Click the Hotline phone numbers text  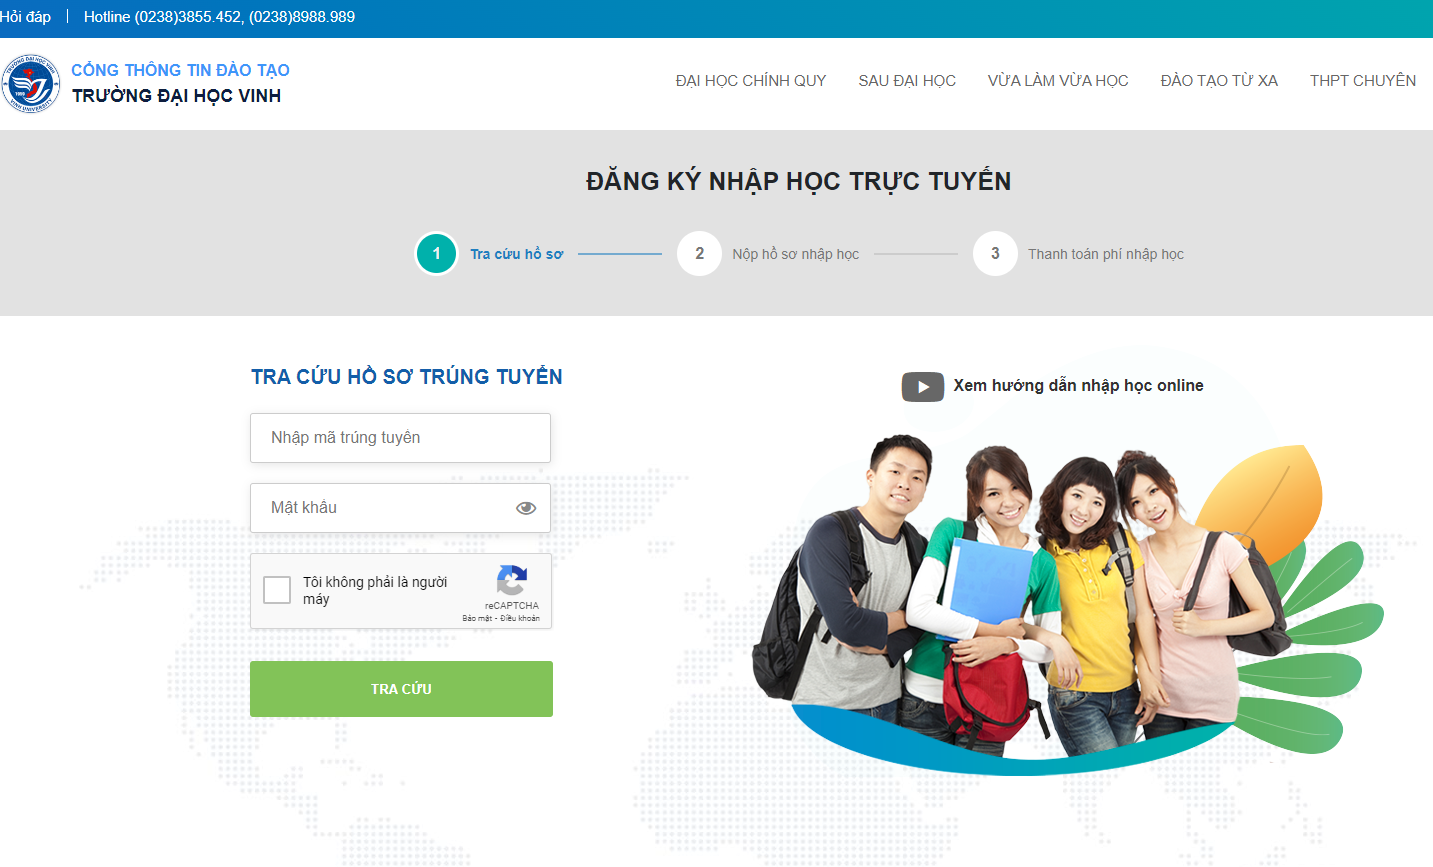[x=219, y=17]
